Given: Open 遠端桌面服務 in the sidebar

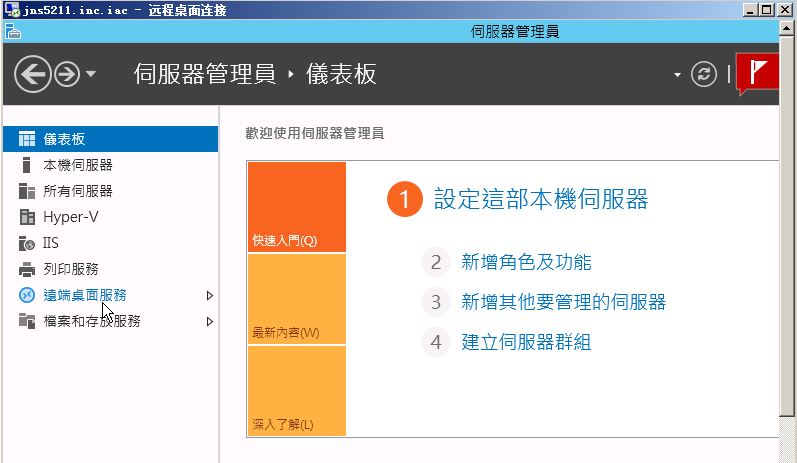Looking at the screenshot, I should pyautogui.click(x=111, y=295).
